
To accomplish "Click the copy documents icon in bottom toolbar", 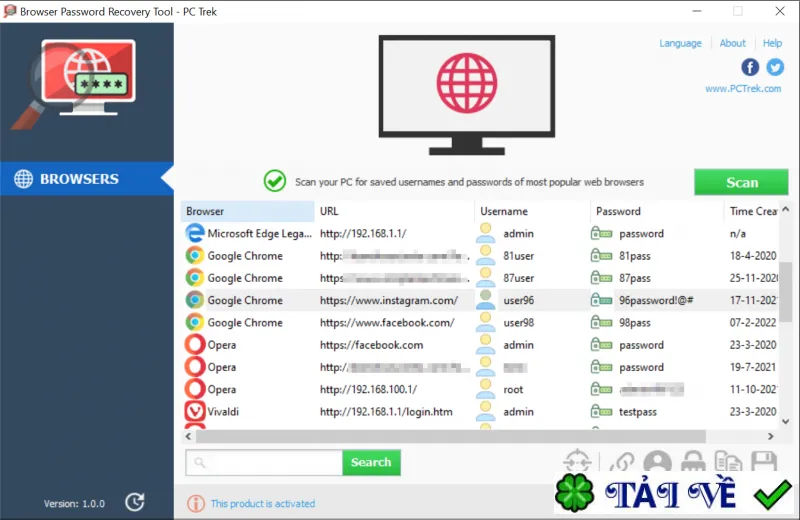I will [x=728, y=461].
